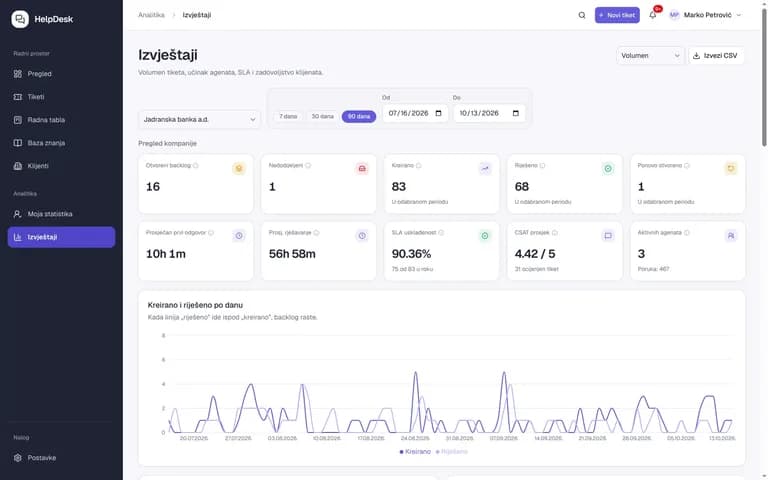Click the SLA usklađenost check icon

pos(485,236)
